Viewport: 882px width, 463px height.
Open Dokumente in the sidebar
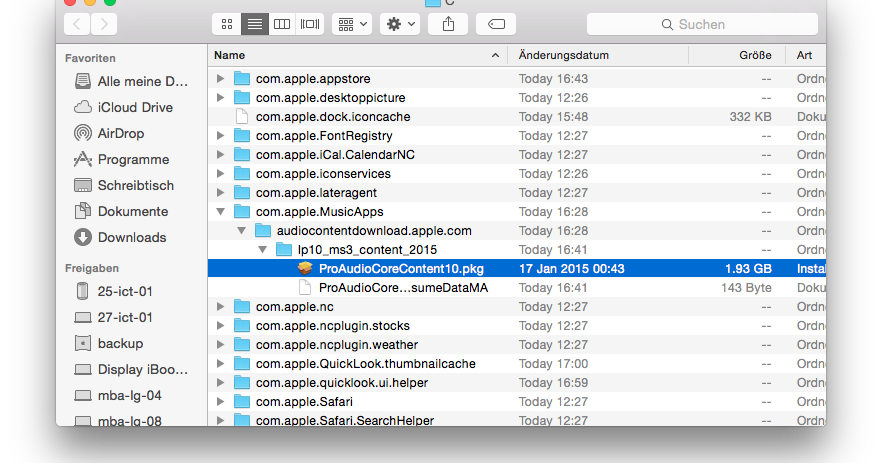(x=122, y=211)
